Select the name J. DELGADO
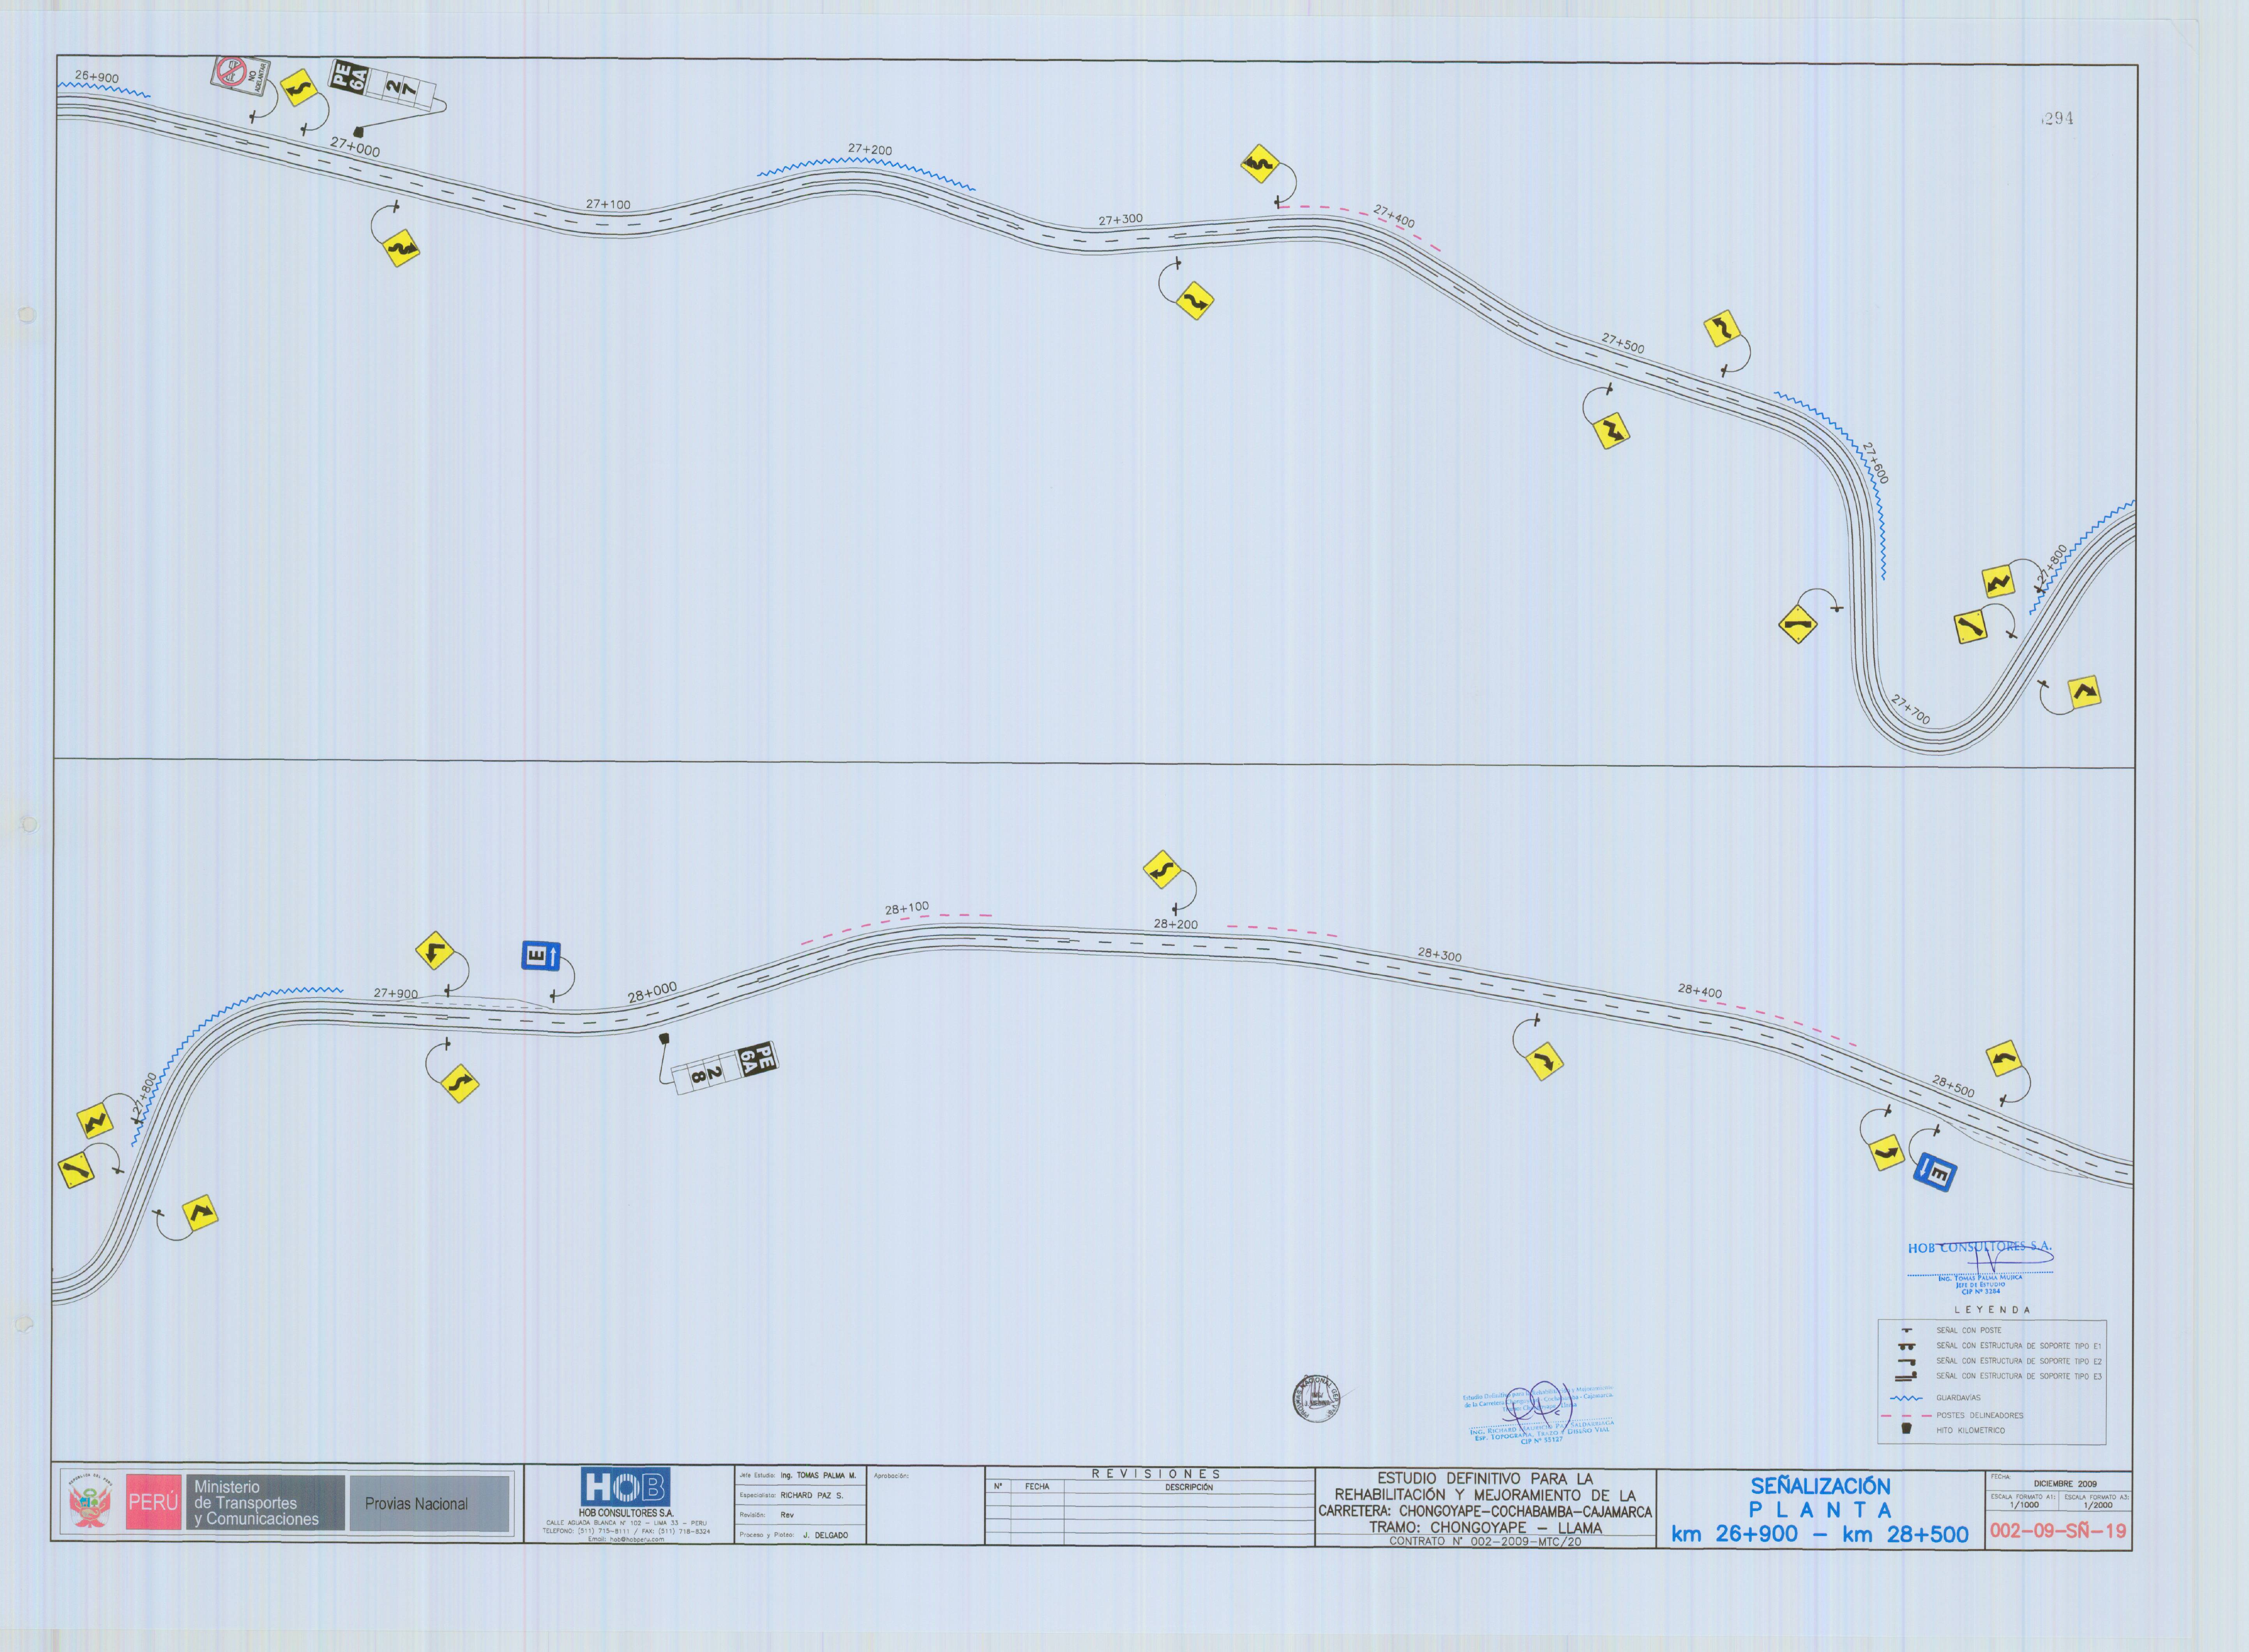 point(825,1535)
